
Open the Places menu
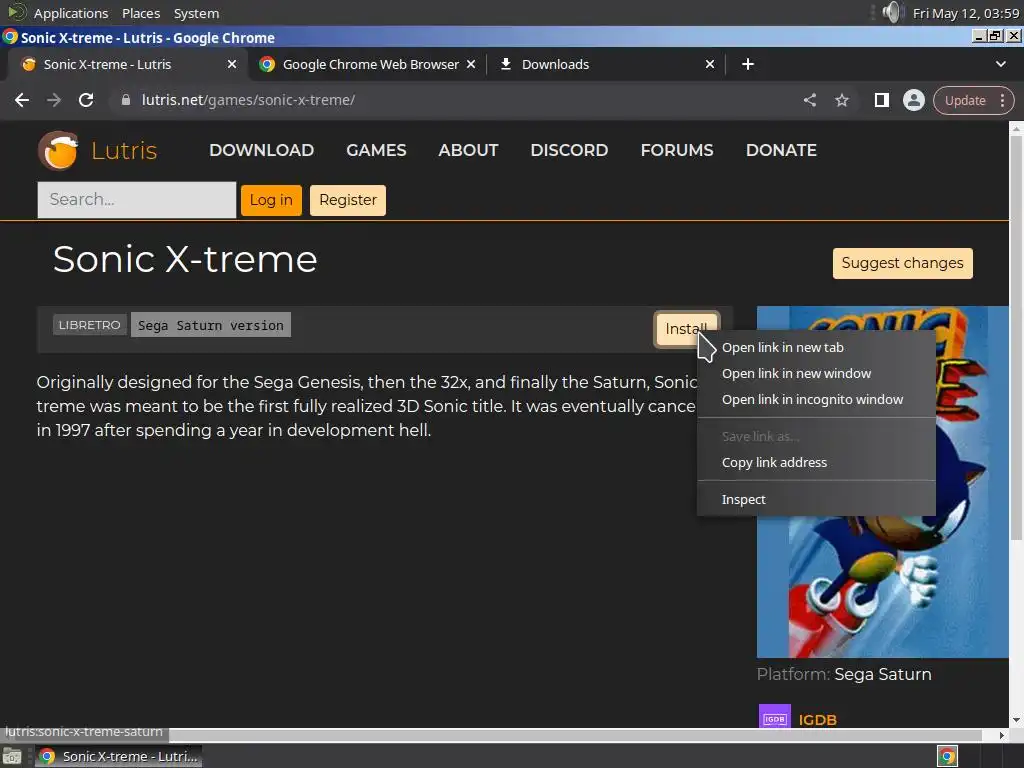coord(141,13)
